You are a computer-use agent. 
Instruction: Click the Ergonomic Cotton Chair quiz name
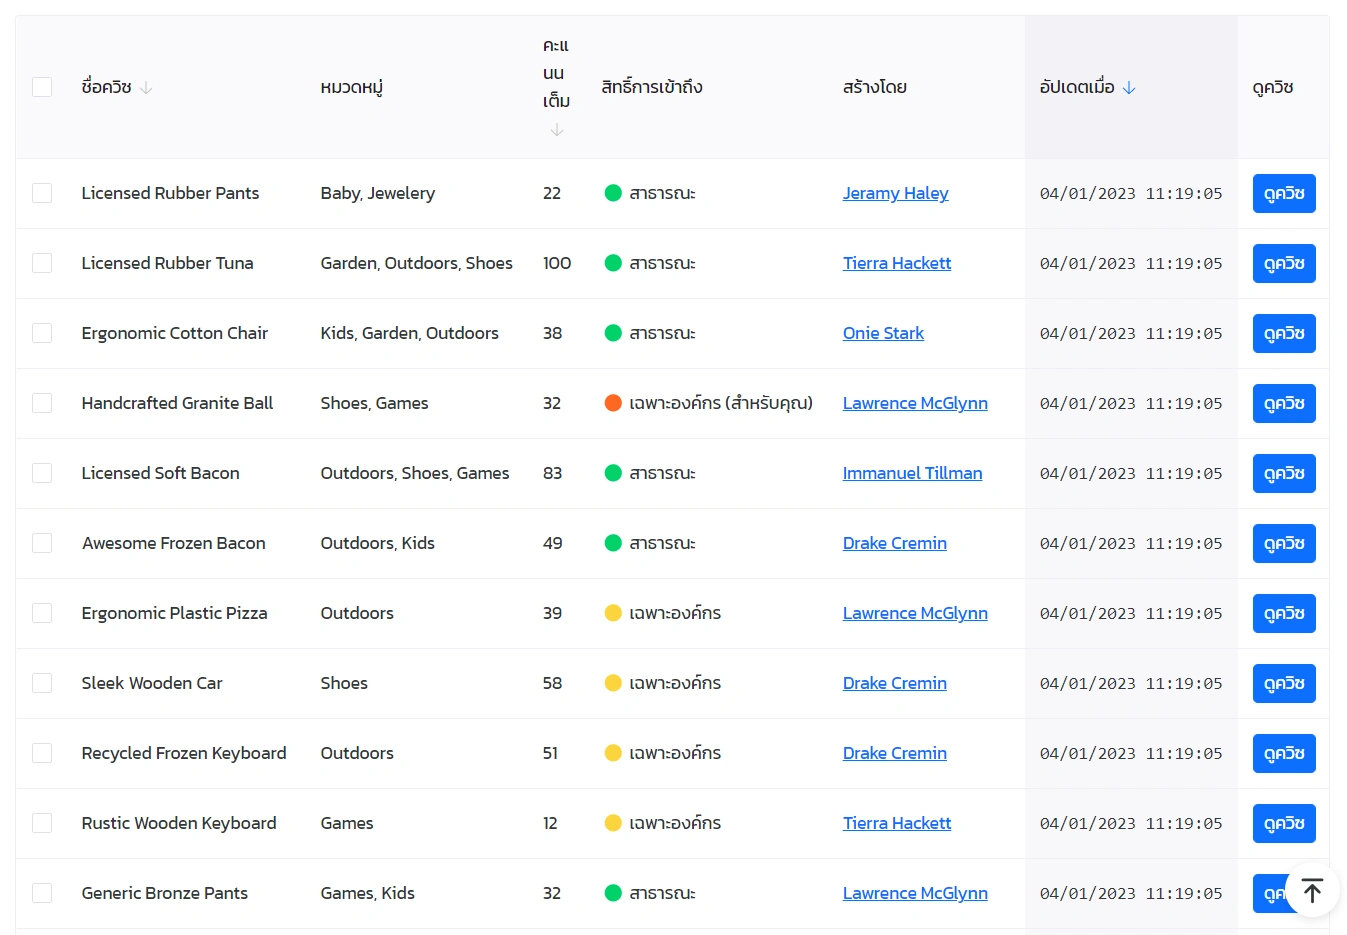click(x=175, y=333)
